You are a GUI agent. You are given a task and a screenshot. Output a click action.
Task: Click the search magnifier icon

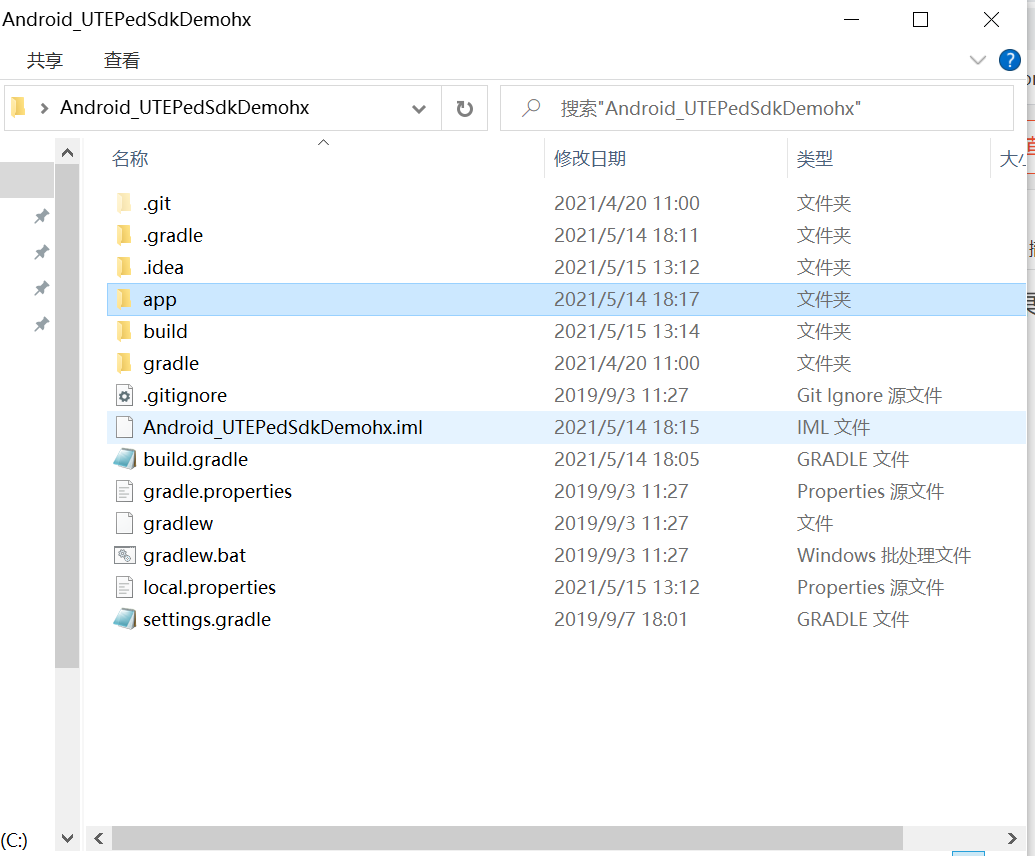coord(531,108)
